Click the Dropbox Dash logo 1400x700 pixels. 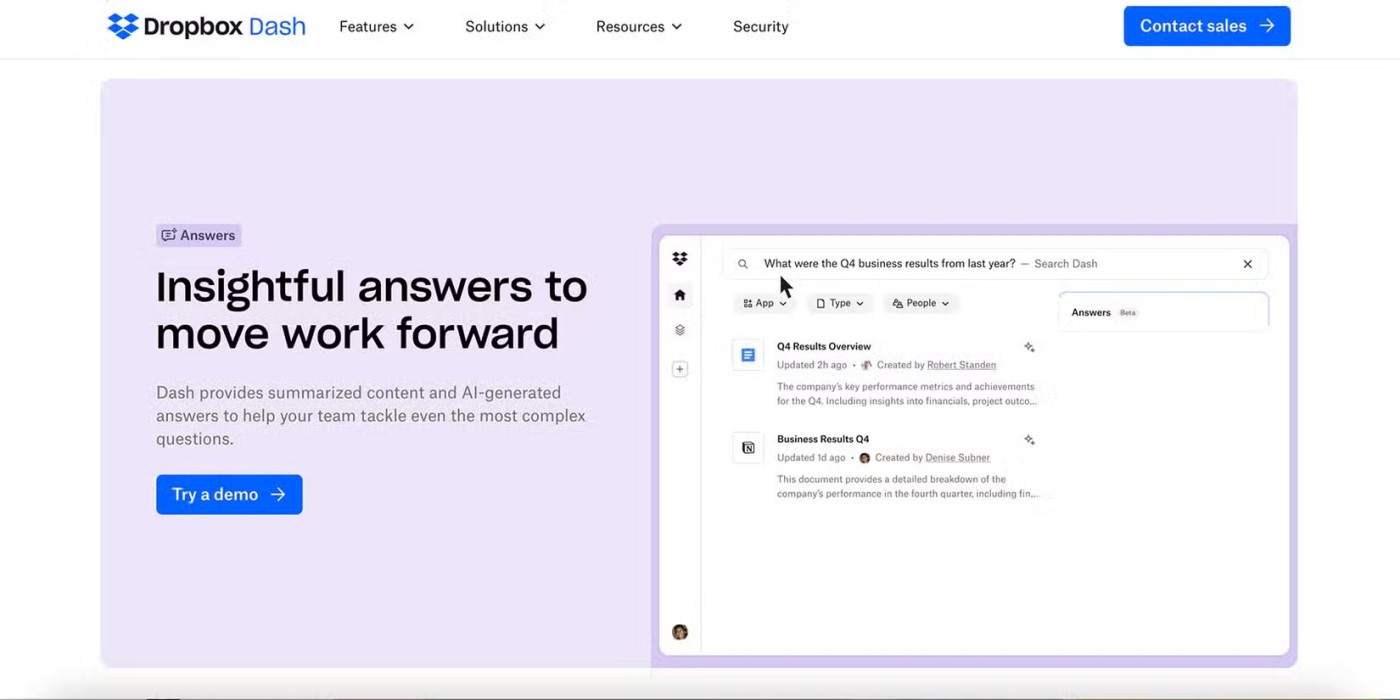pyautogui.click(x=206, y=27)
